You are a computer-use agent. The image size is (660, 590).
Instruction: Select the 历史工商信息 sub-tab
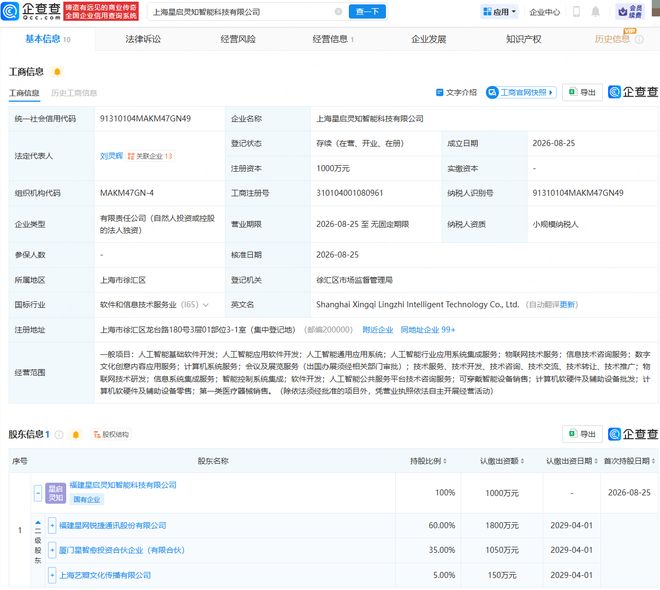pos(74,93)
